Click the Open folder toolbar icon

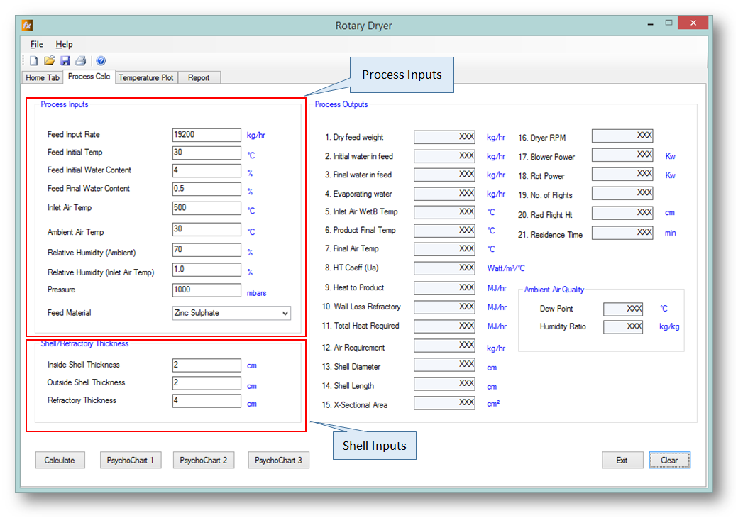[49, 61]
